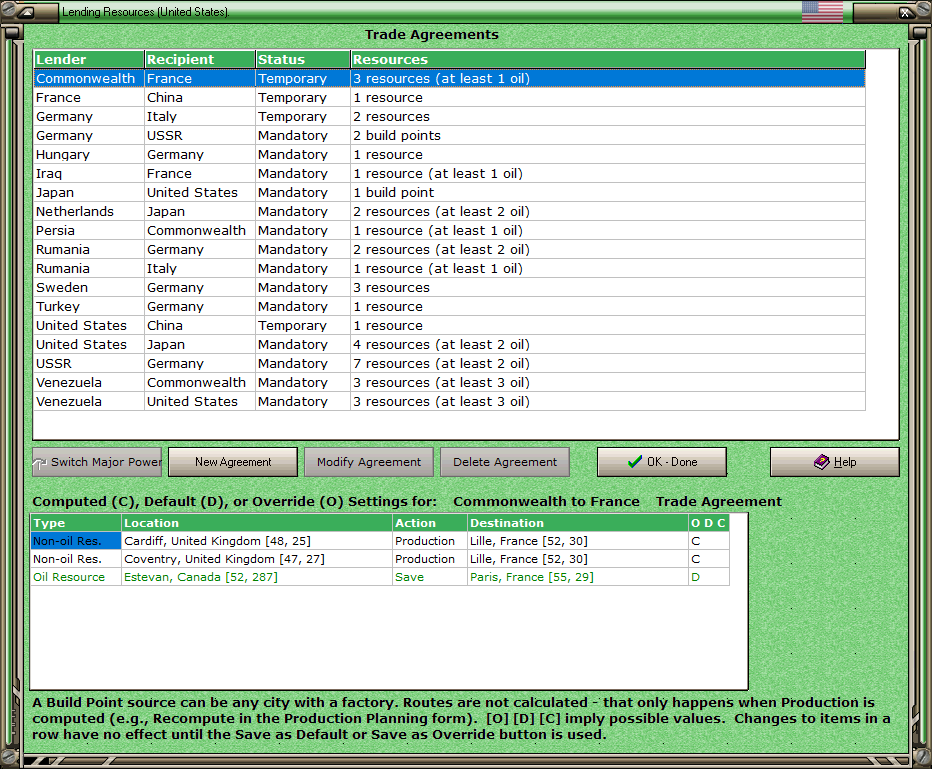Select the Rumania to Germany agreement

tap(449, 250)
